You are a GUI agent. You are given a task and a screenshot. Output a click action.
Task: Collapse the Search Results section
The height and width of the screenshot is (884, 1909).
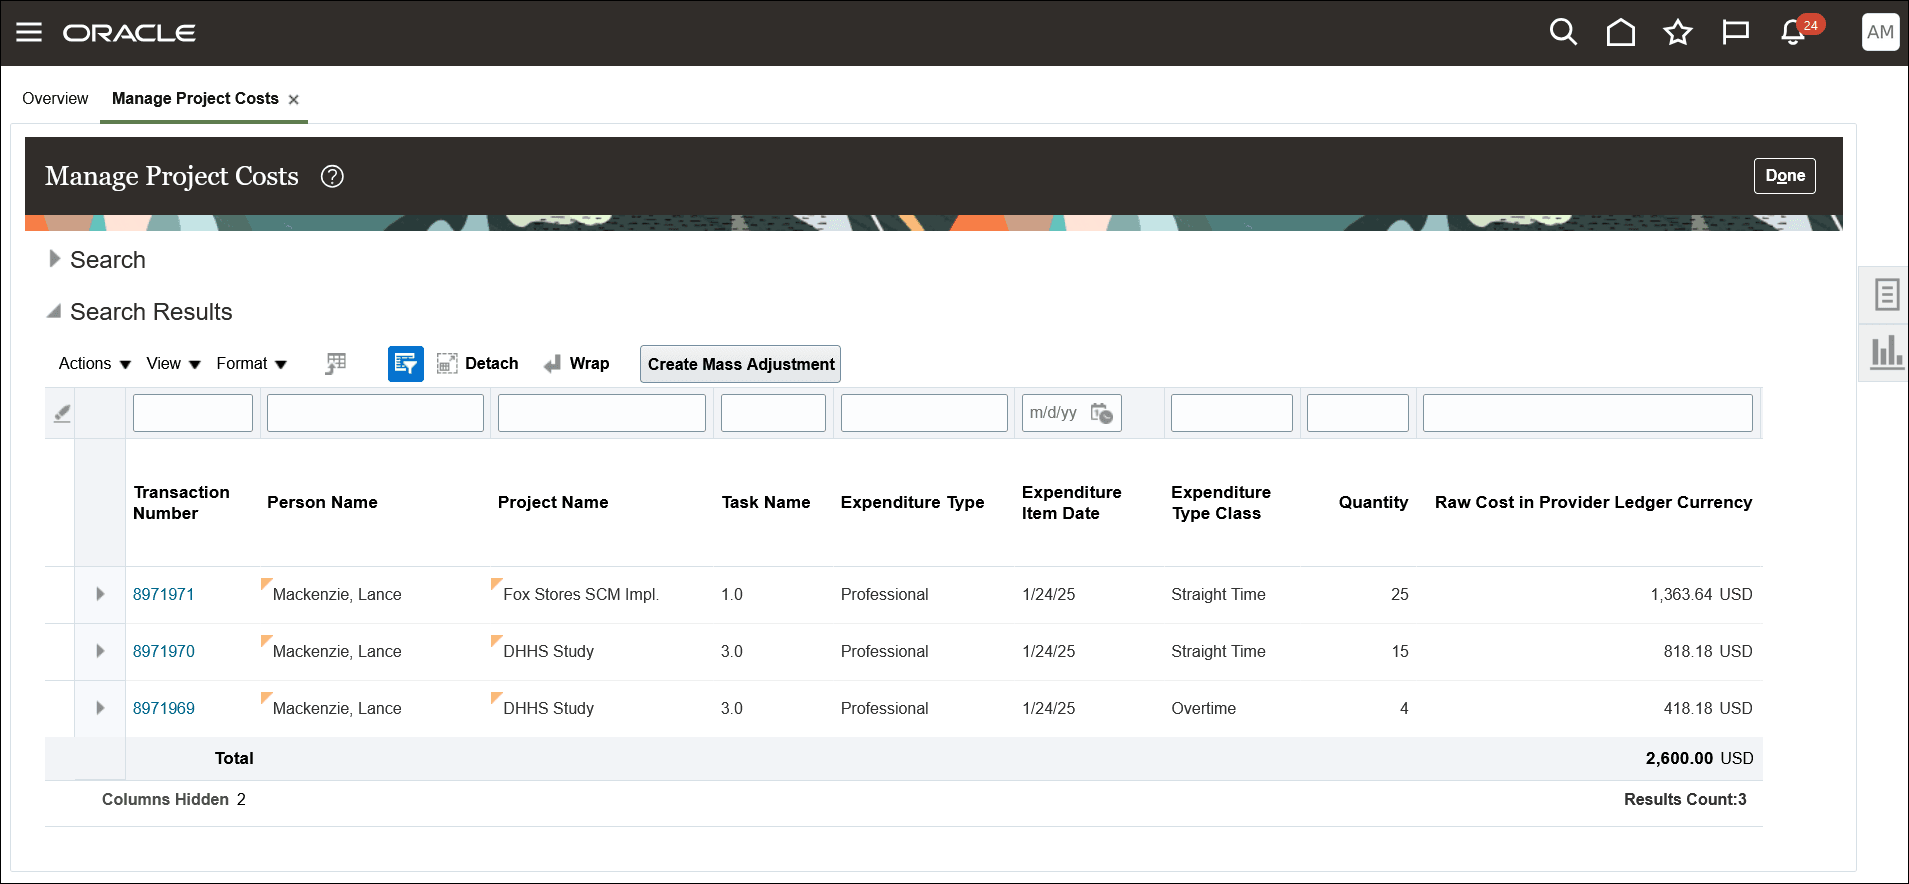point(54,311)
